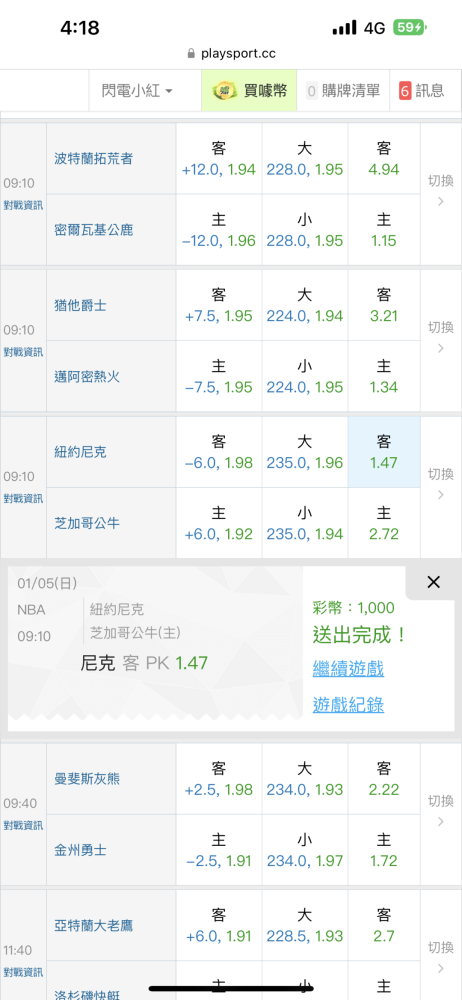The height and width of the screenshot is (1000, 462).
Task: Tap the 切換 arrow for Knicks-Bulls game
Action: click(x=441, y=496)
